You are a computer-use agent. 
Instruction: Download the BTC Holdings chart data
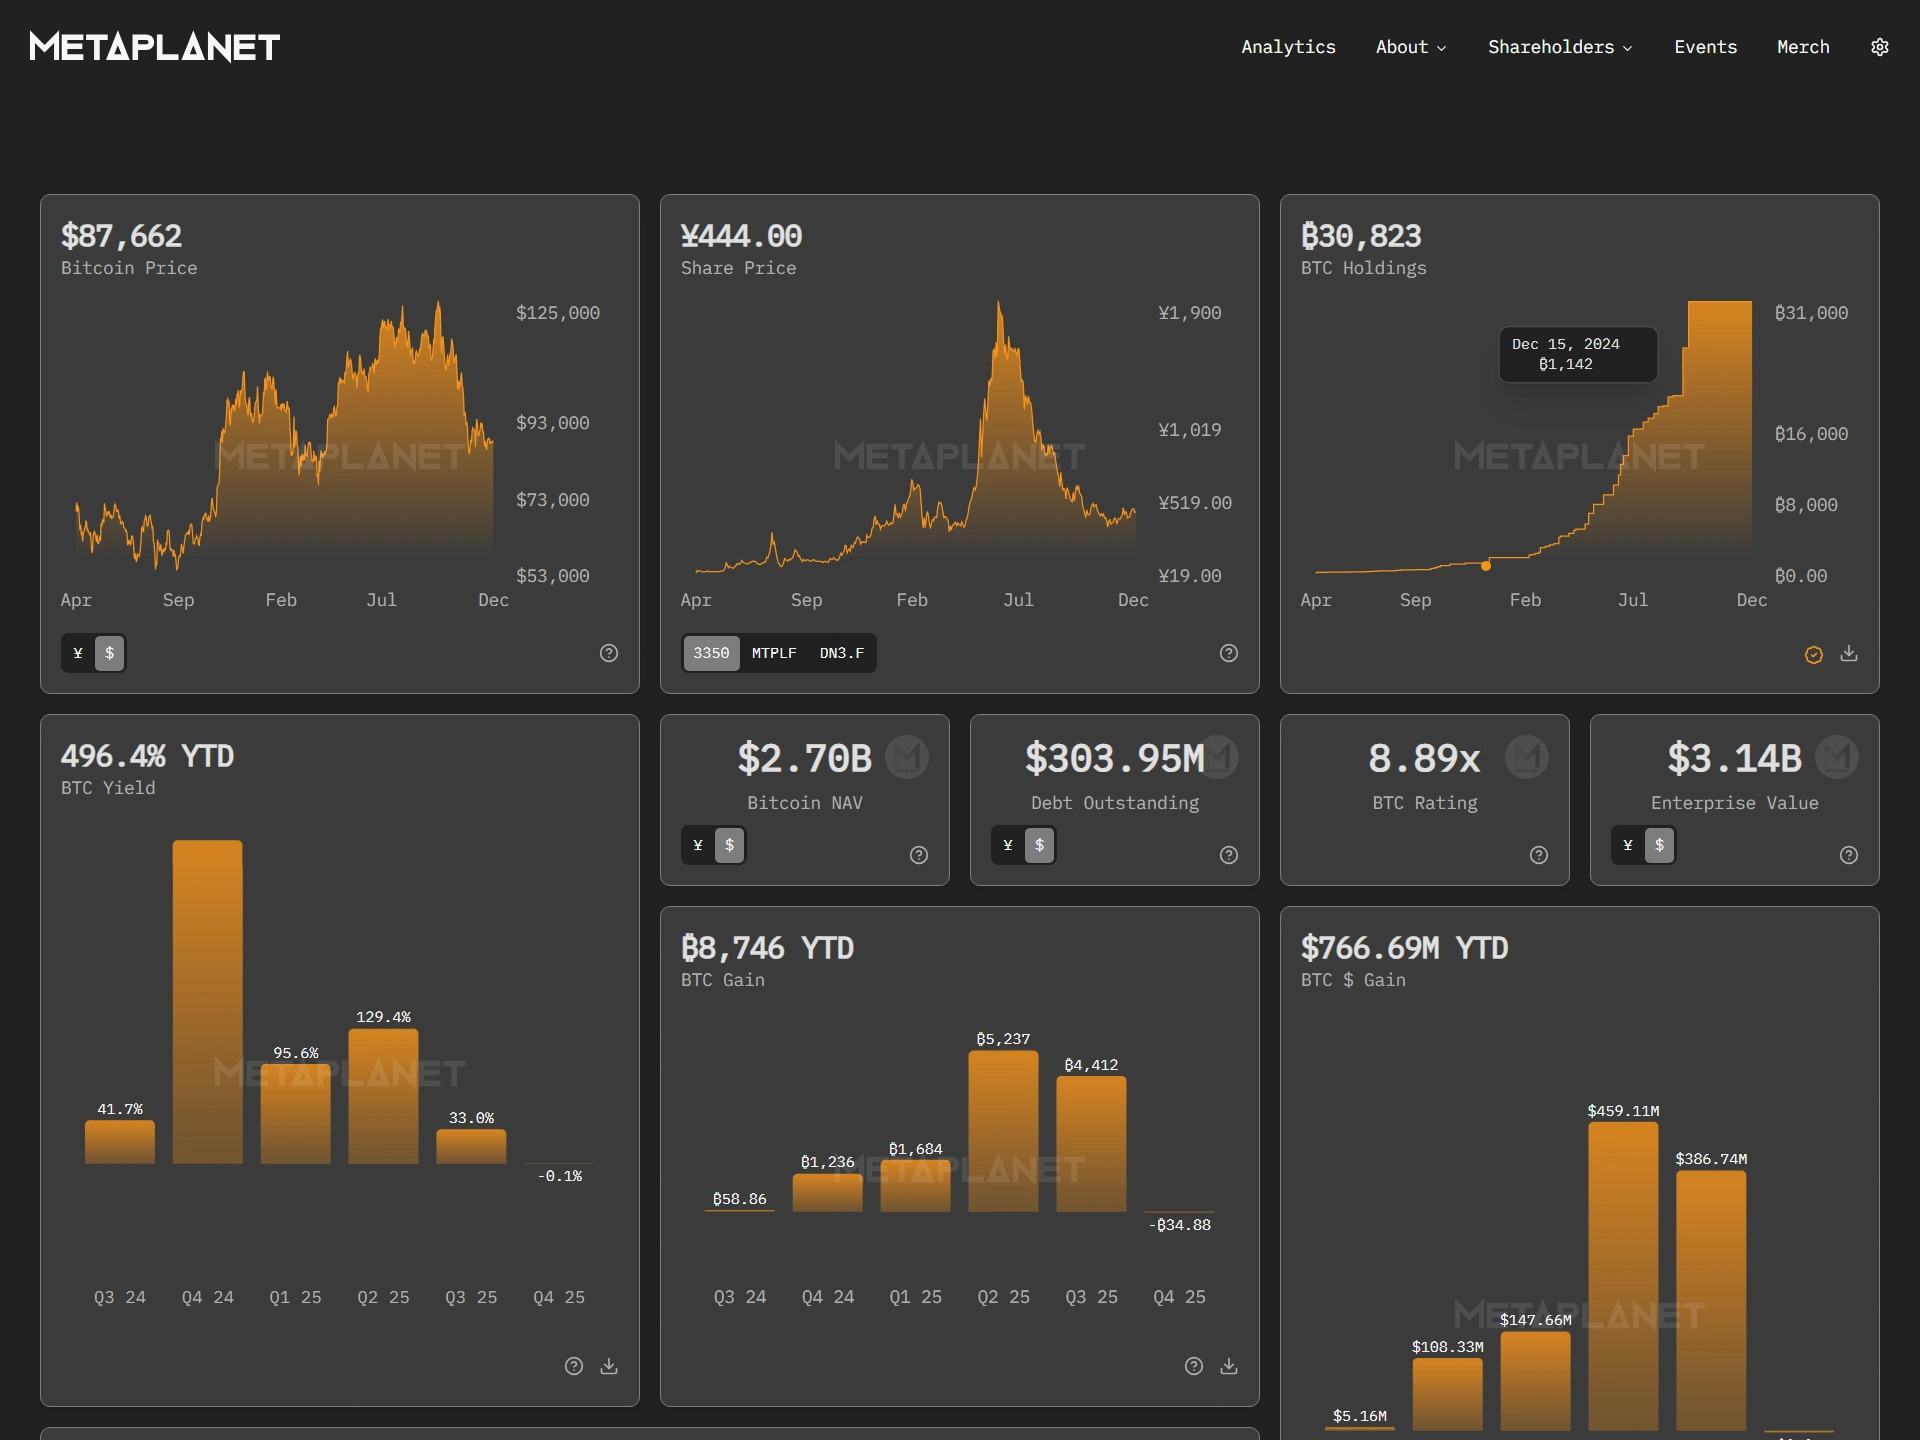coord(1849,654)
